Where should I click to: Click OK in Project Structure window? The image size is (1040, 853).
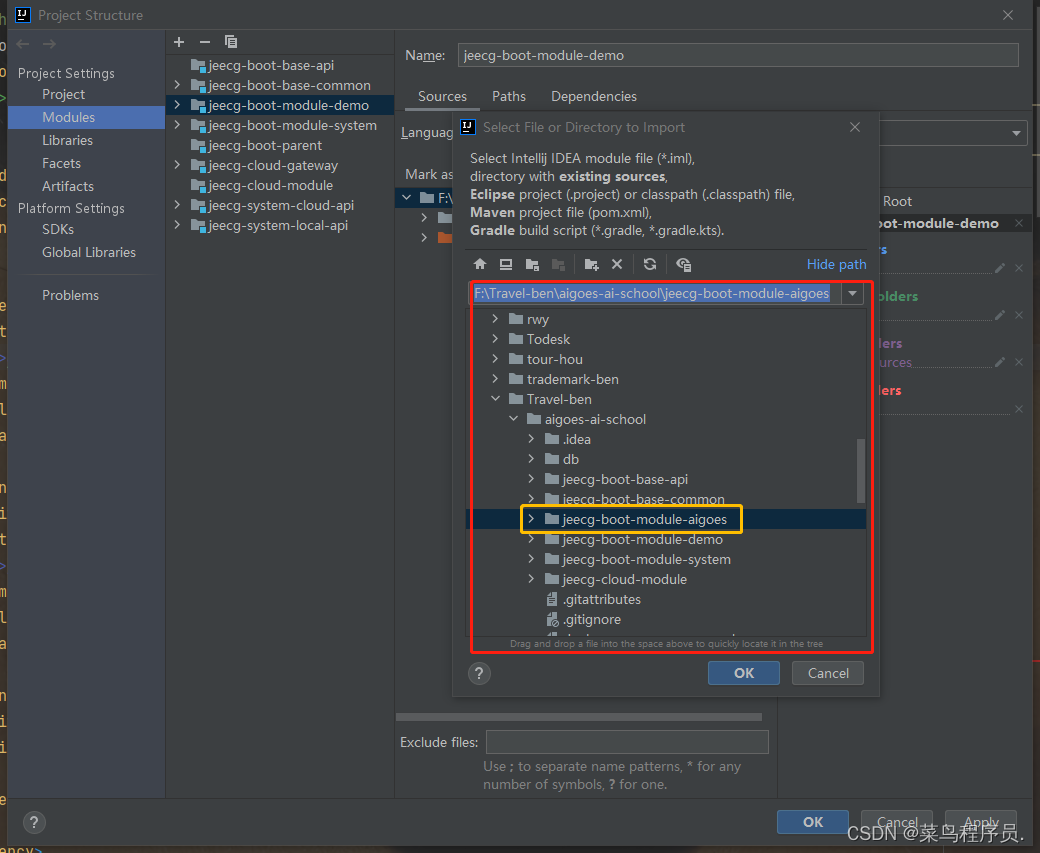click(x=812, y=822)
